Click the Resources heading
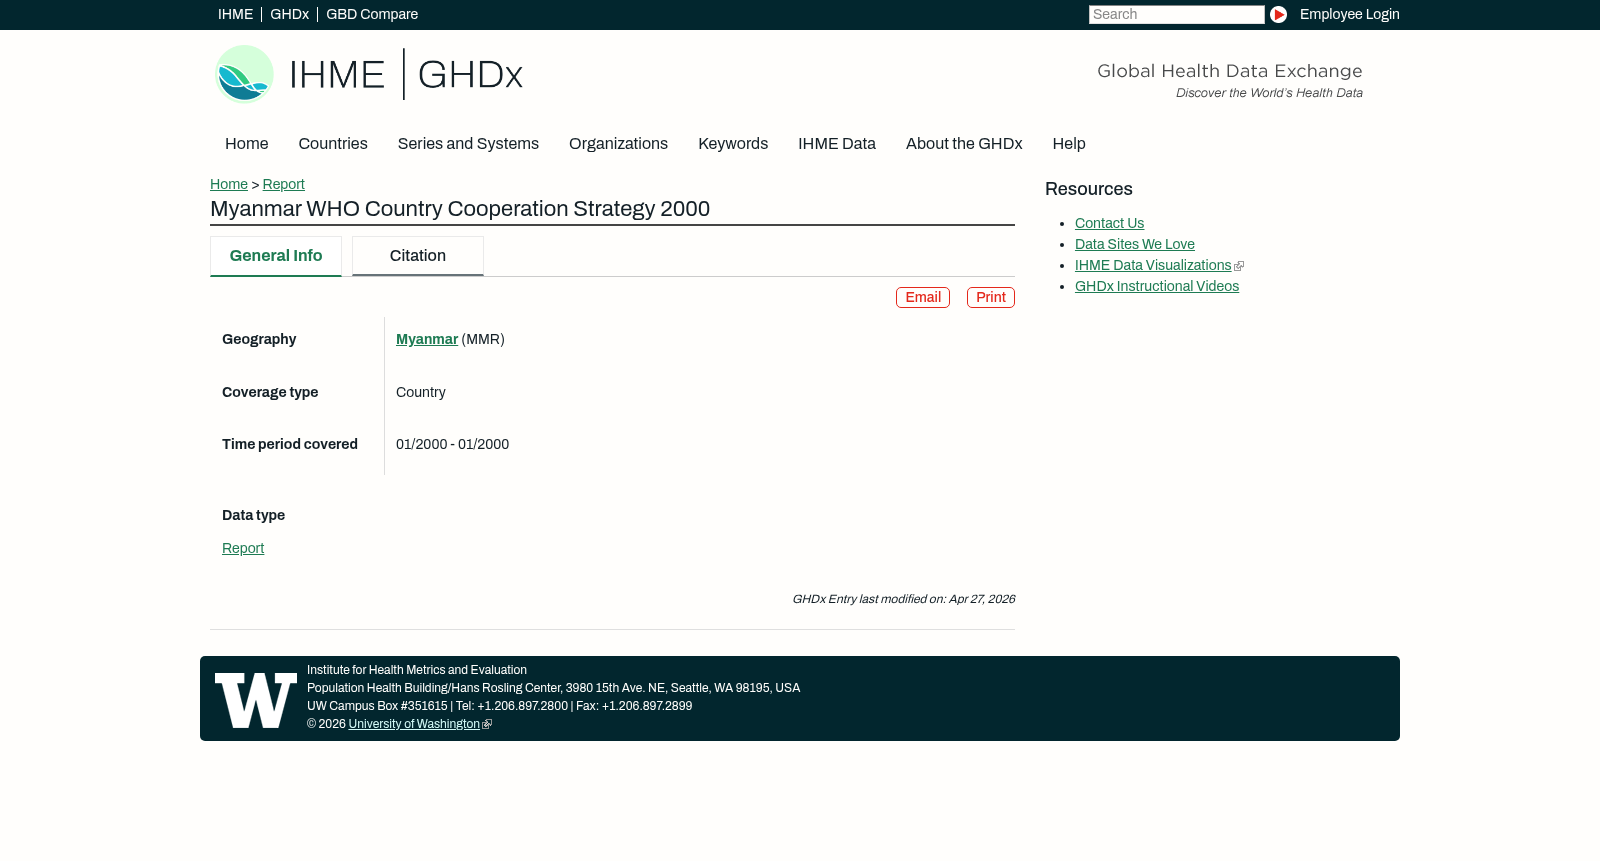The image size is (1600, 861). 1089,189
